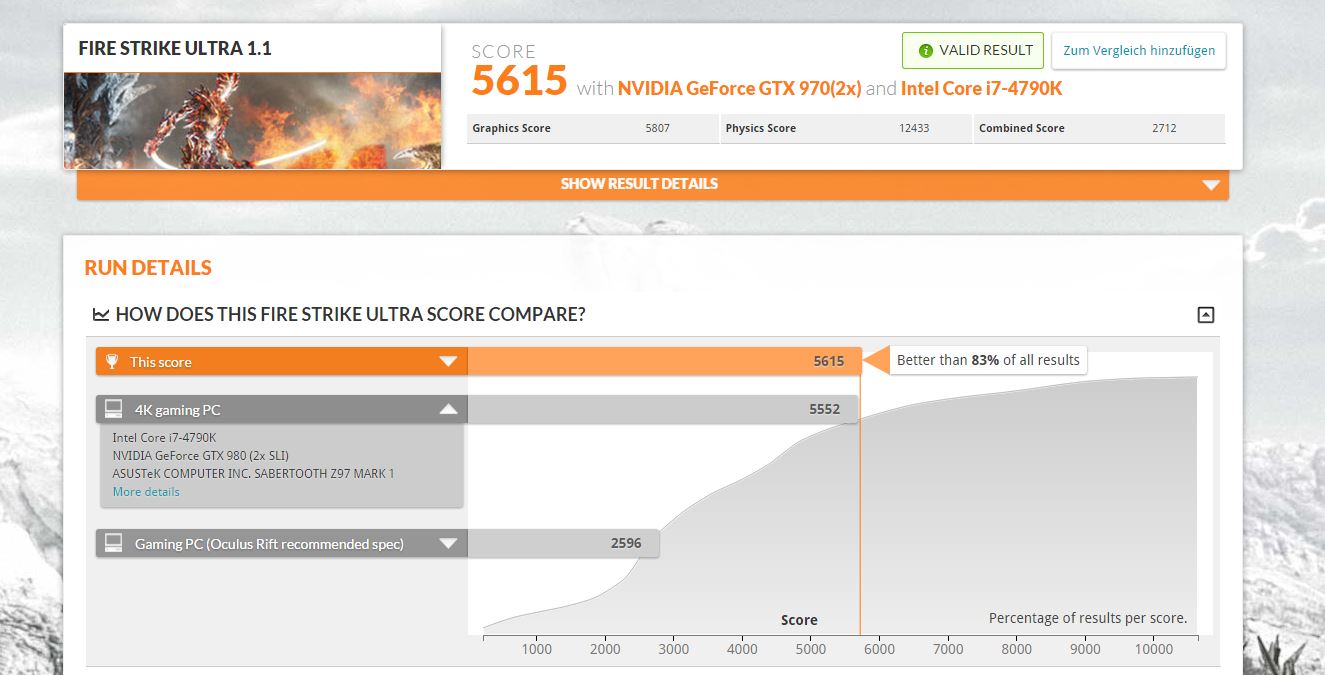Click the computer icon beside 4K gaming PC
The height and width of the screenshot is (675, 1325).
pos(114,409)
